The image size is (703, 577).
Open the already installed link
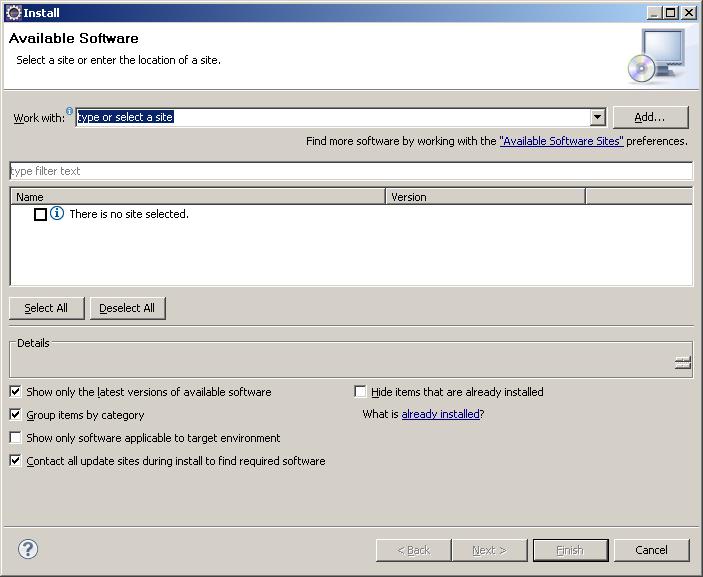tap(440, 414)
